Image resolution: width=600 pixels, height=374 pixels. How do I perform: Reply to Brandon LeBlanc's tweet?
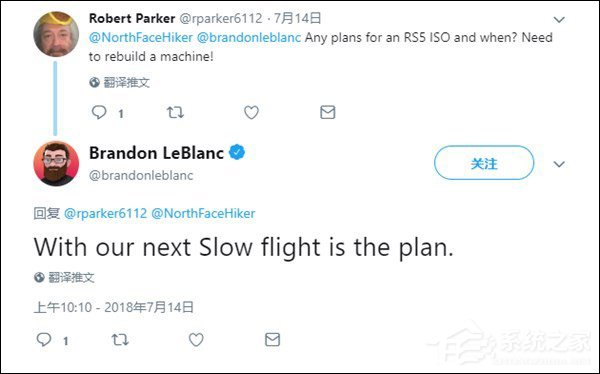coord(44,340)
